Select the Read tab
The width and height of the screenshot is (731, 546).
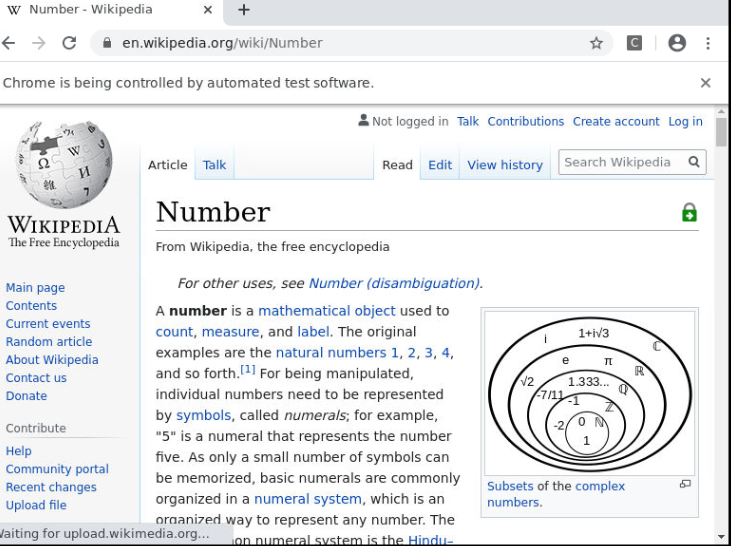click(x=397, y=165)
